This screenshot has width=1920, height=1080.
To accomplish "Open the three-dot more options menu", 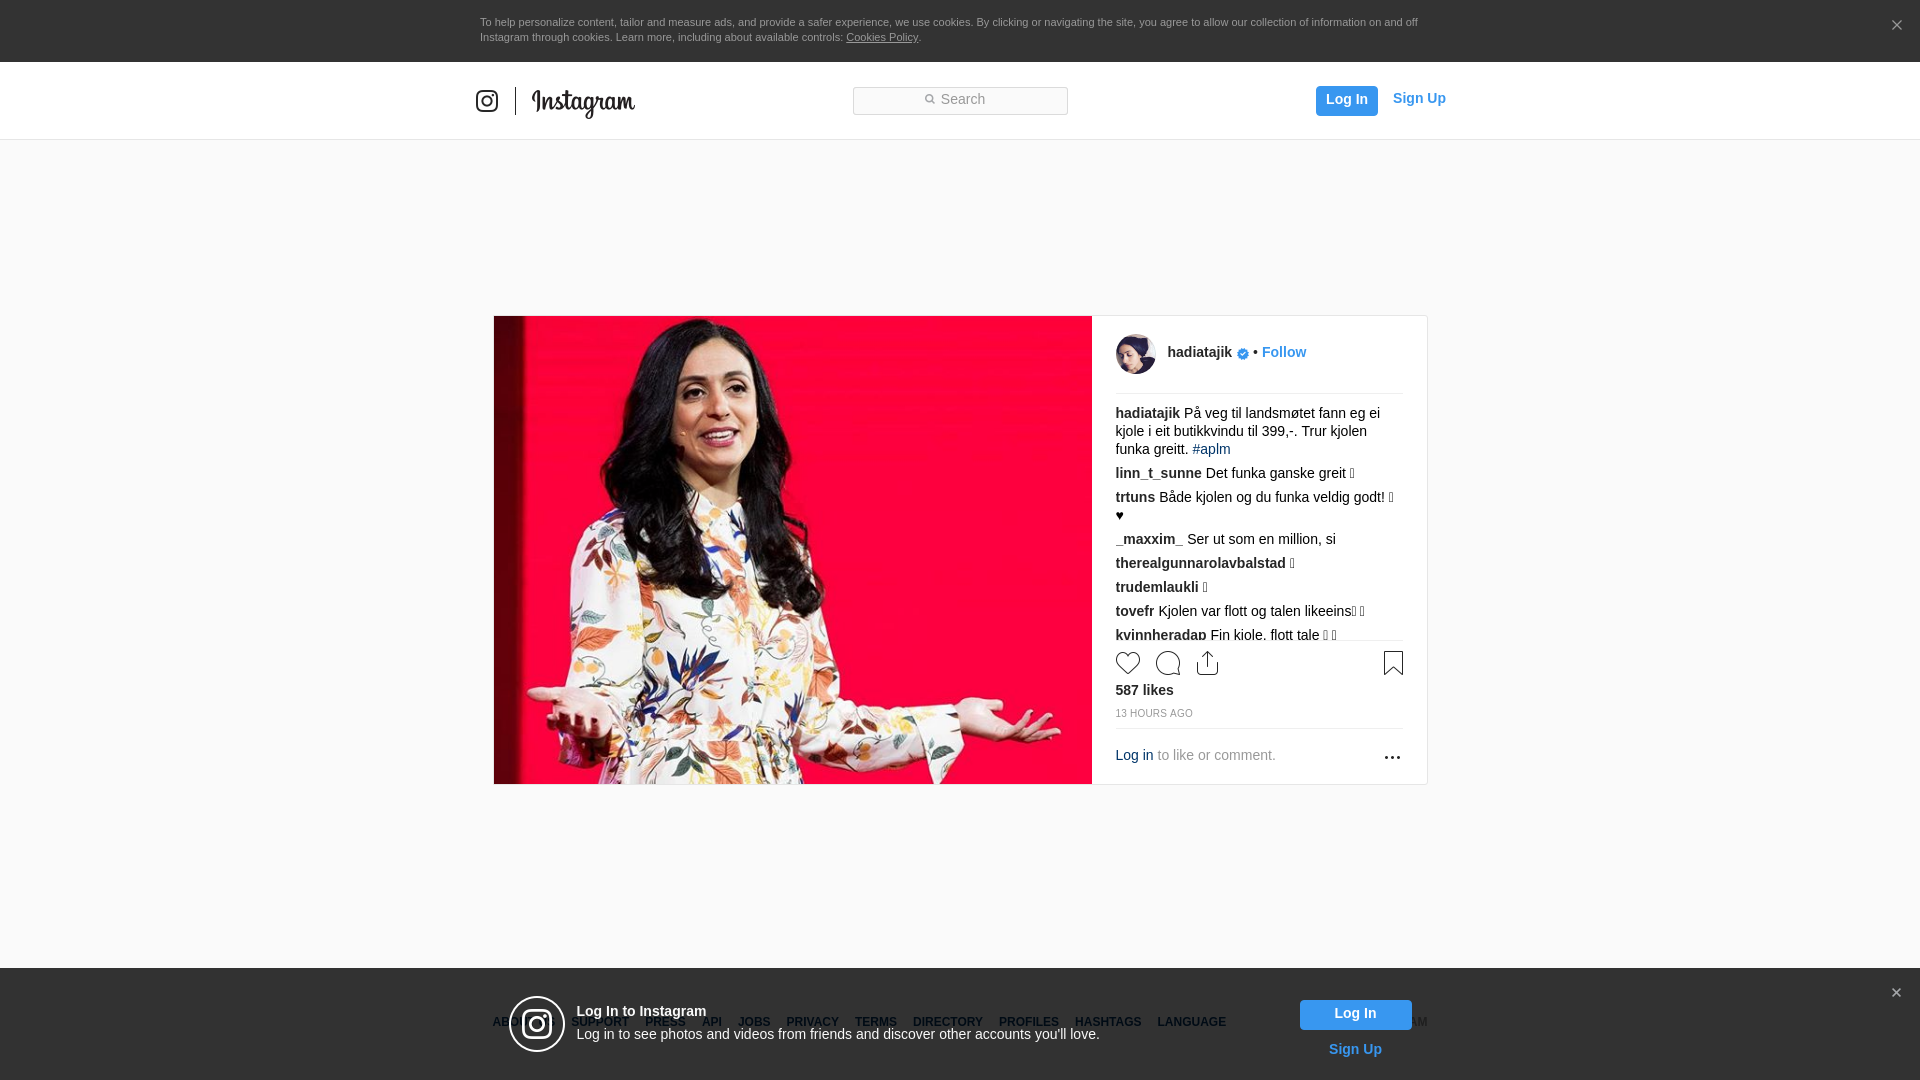I will click(1392, 757).
